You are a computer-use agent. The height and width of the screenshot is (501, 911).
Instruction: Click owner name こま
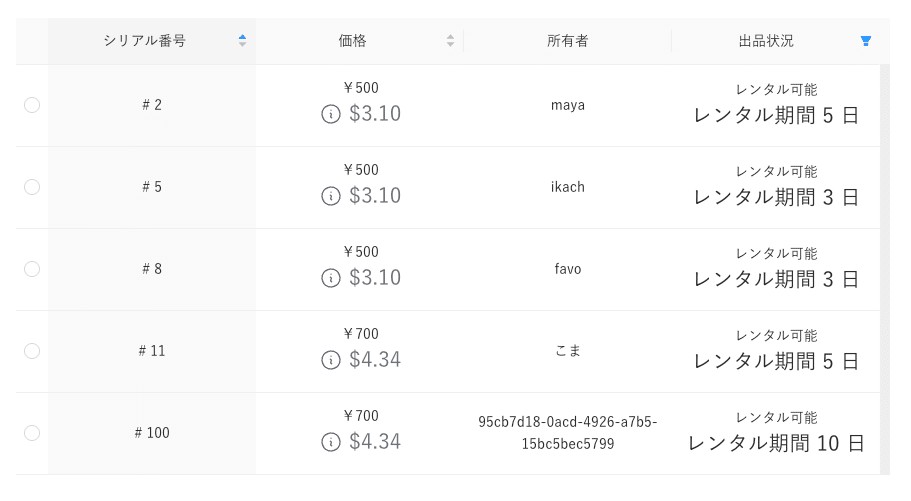(x=568, y=350)
